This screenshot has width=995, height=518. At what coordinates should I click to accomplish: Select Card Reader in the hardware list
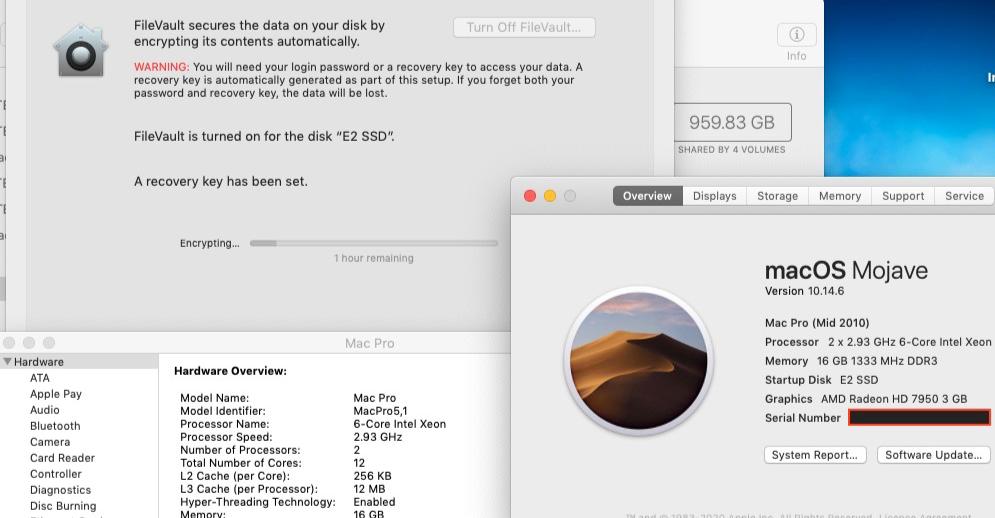point(62,458)
